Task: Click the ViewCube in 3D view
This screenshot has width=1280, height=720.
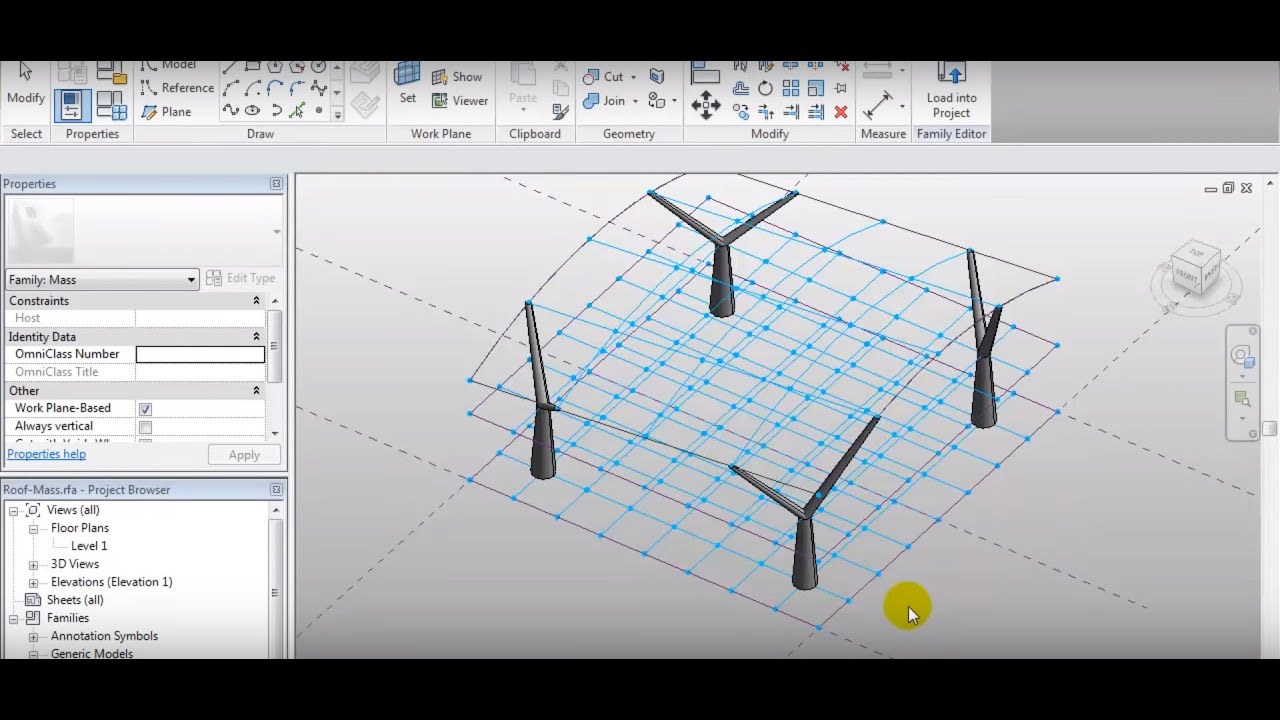Action: [x=1197, y=268]
